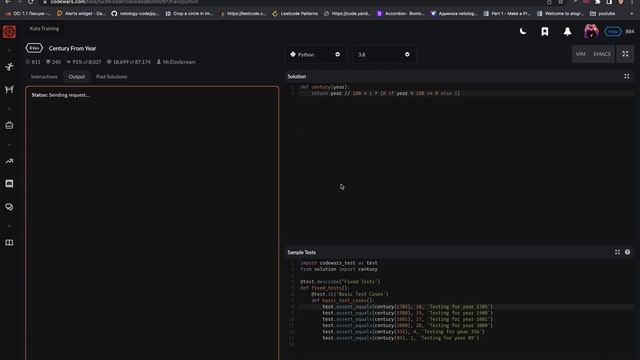The width and height of the screenshot is (640, 360).
Task: Open the Crop a circle bookmark
Action: point(189,13)
